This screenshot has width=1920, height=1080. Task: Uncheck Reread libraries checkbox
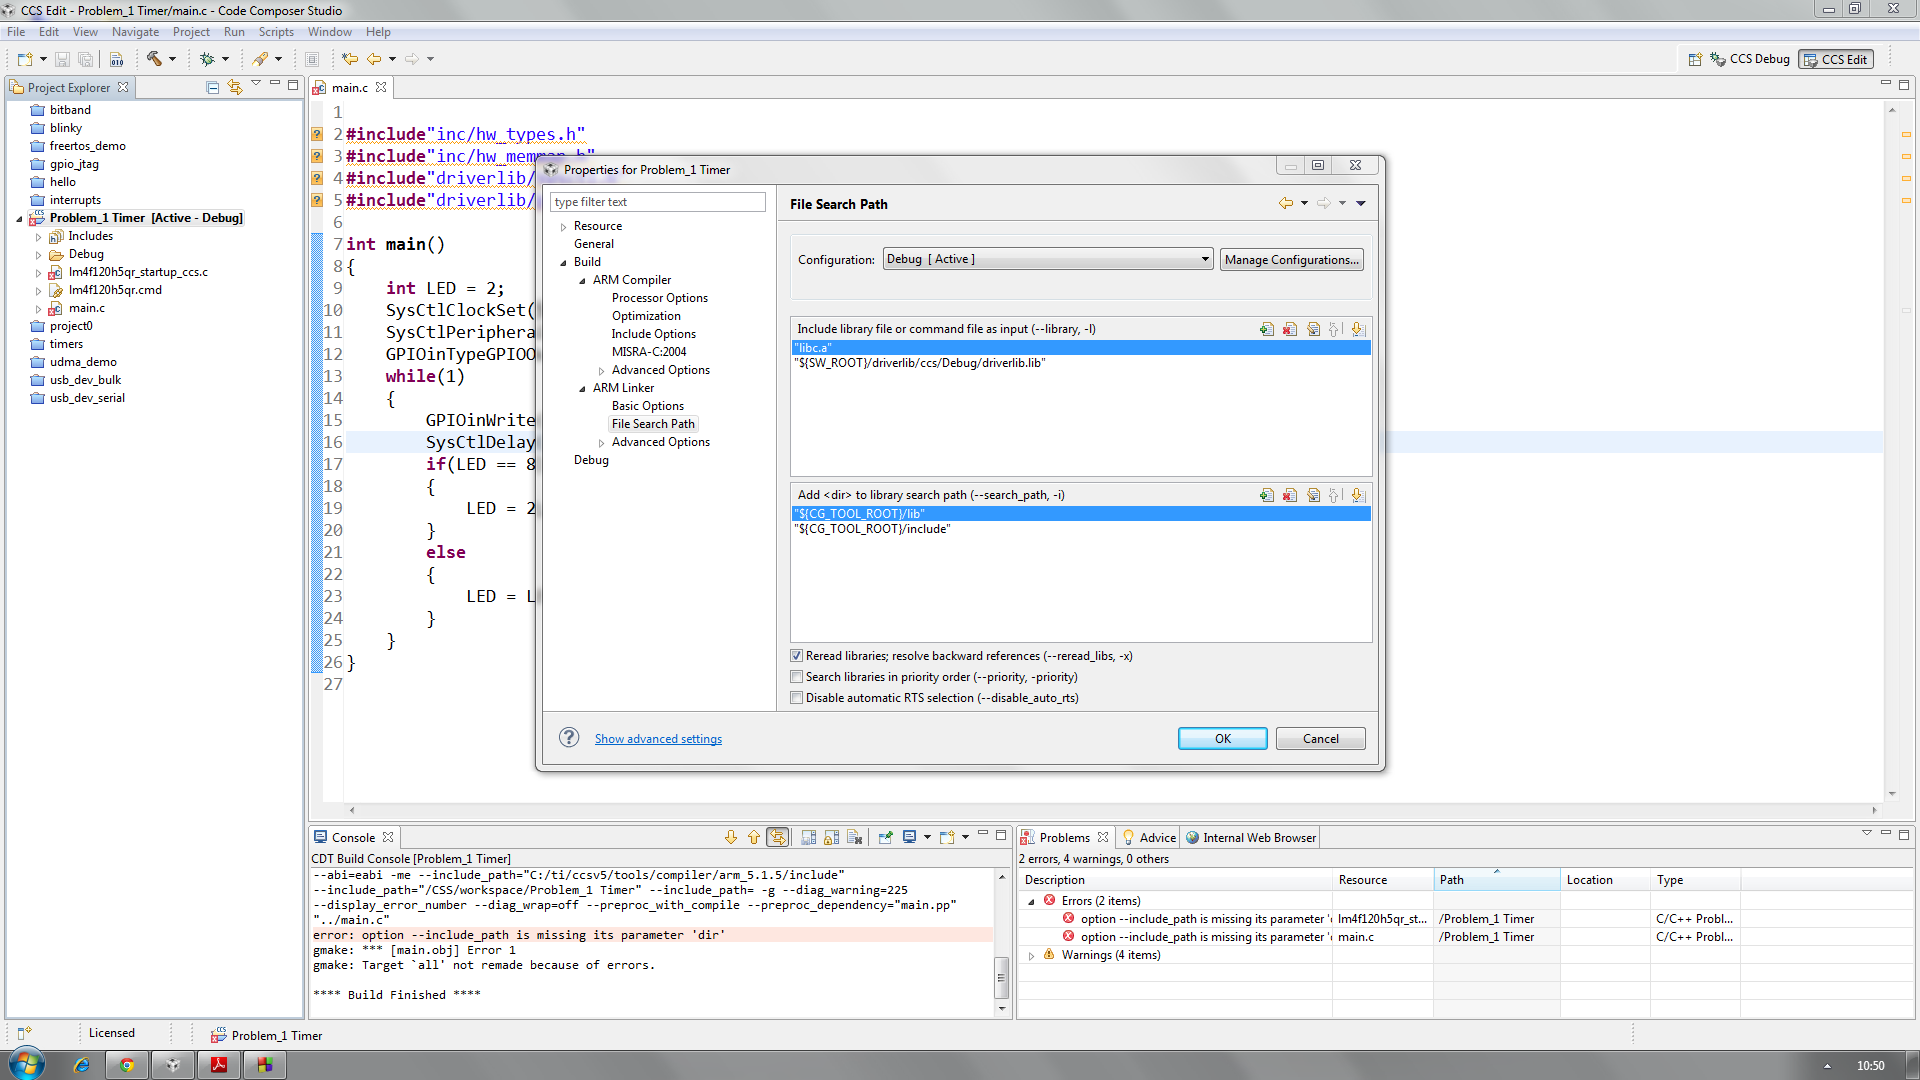(x=797, y=656)
